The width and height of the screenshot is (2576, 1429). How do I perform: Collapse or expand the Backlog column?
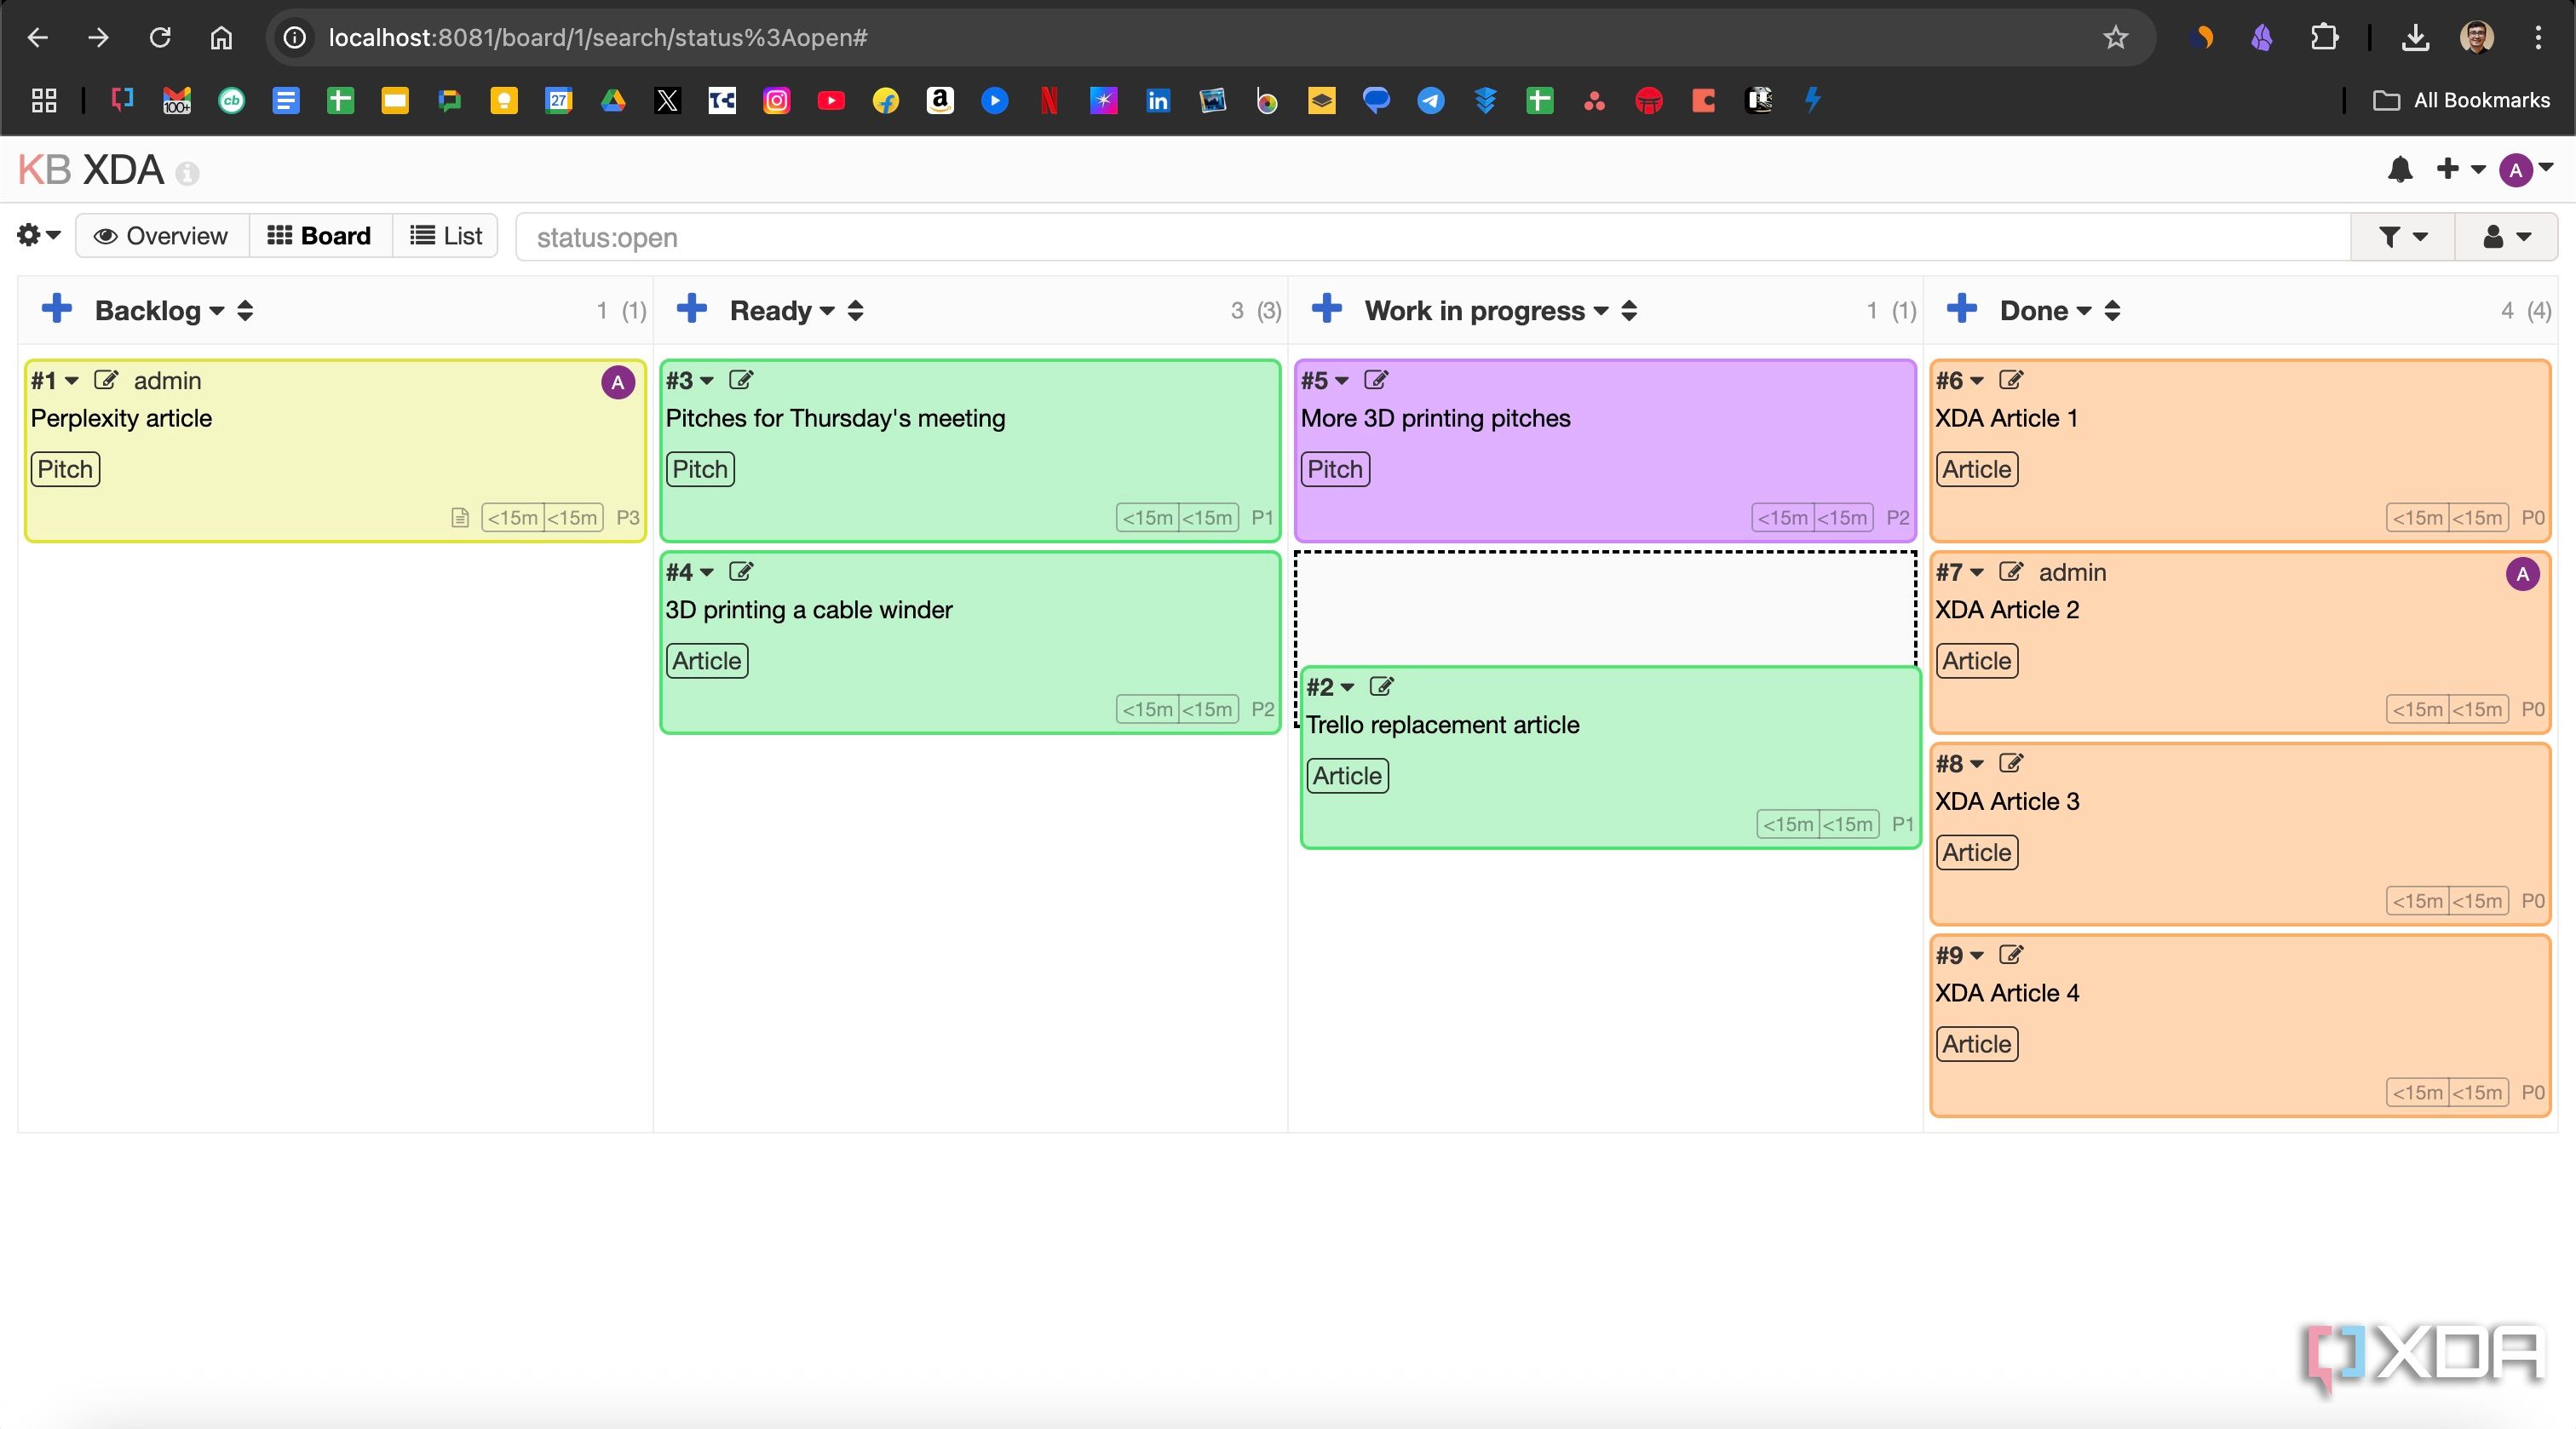point(245,311)
